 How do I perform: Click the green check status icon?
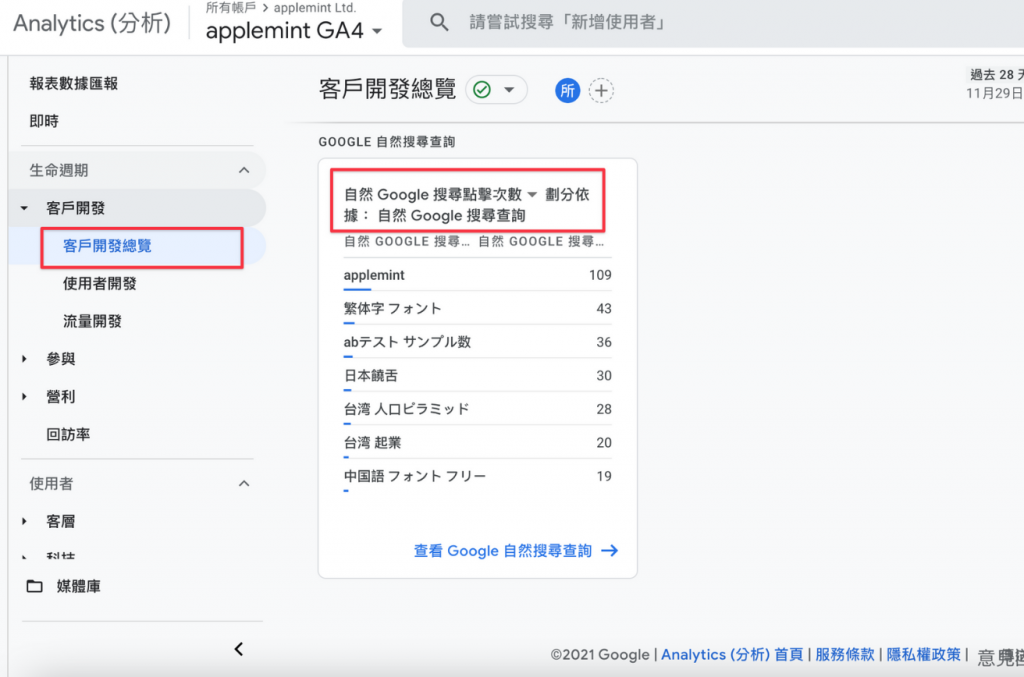tap(482, 90)
